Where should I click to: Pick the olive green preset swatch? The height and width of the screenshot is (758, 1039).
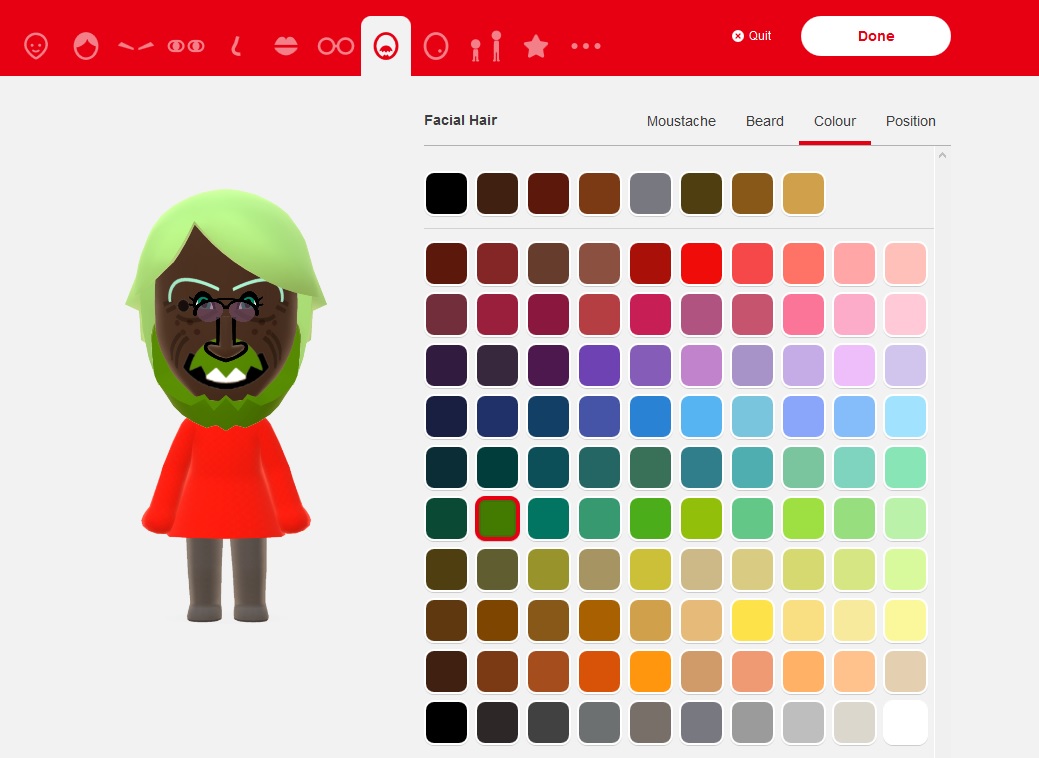[x=701, y=193]
